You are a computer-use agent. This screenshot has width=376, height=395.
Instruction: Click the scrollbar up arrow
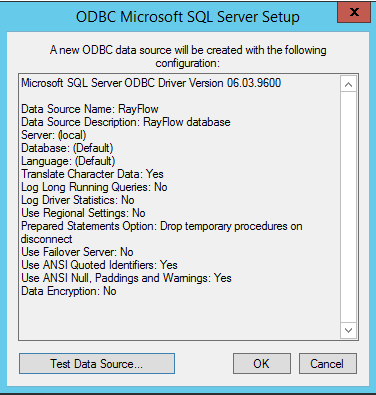coord(348,84)
